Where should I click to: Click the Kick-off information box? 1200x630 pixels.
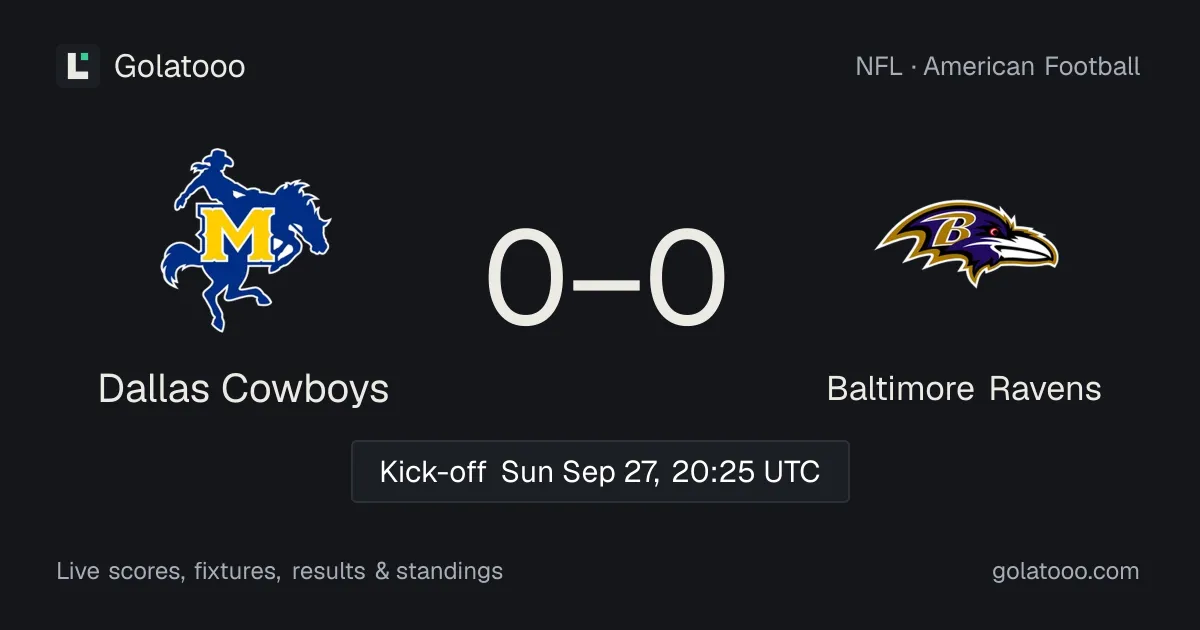pyautogui.click(x=600, y=471)
